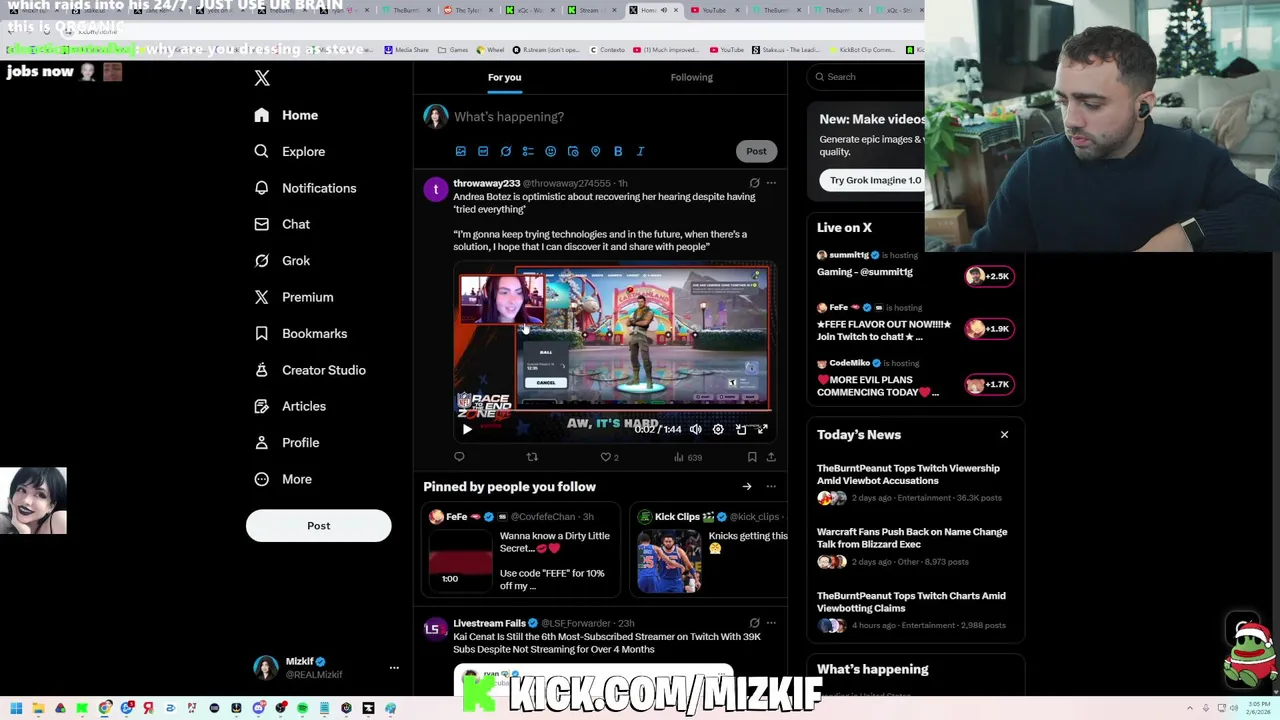Expand the More menu in sidebar
1280x720 pixels.
[x=282, y=479]
